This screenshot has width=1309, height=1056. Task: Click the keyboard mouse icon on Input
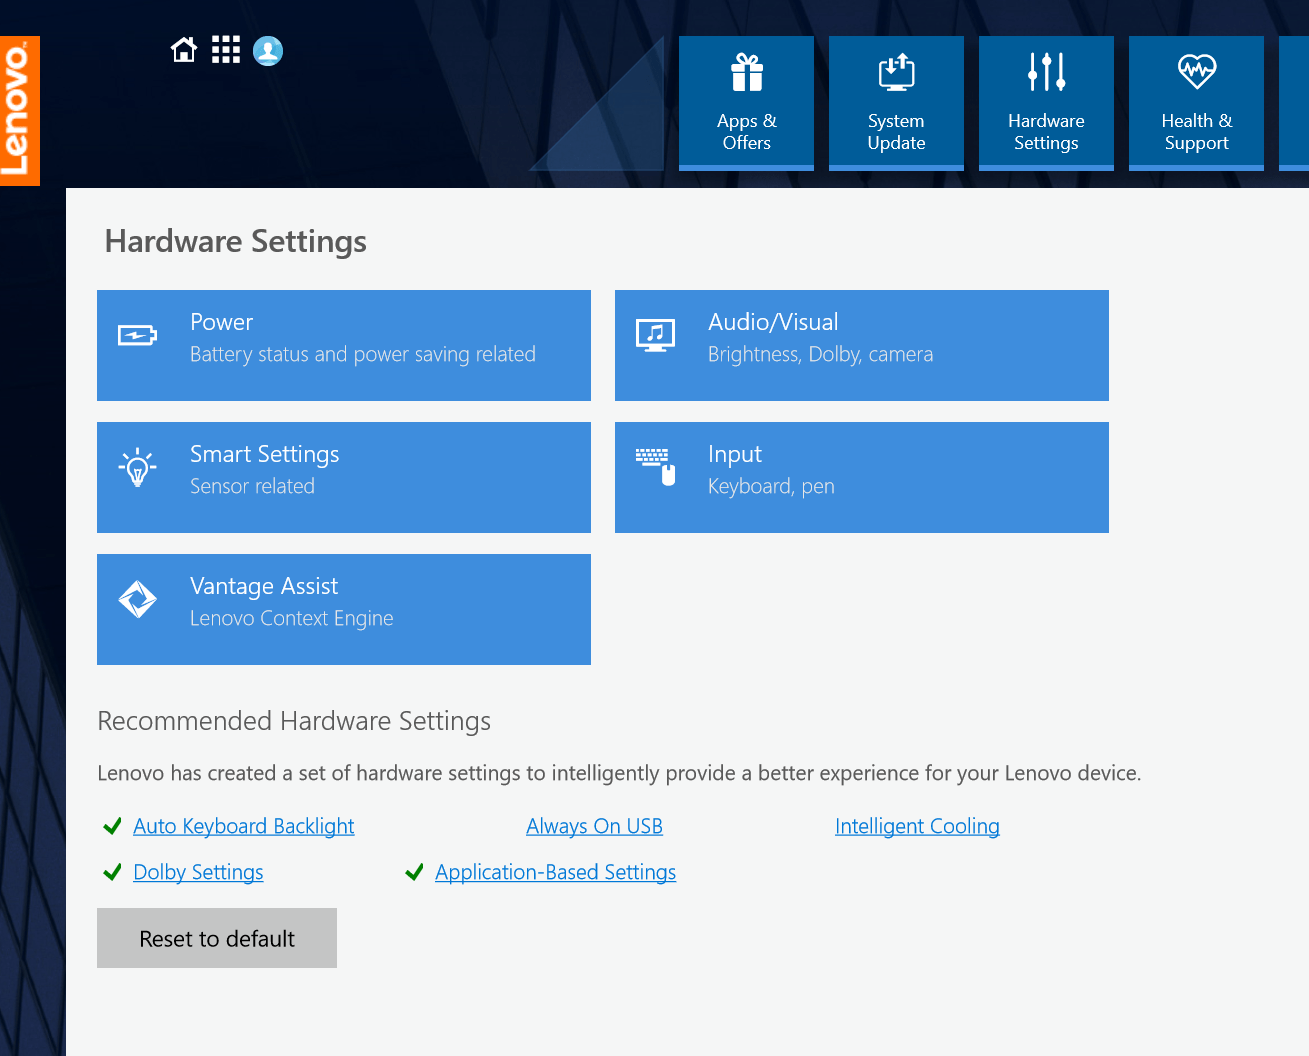(656, 467)
